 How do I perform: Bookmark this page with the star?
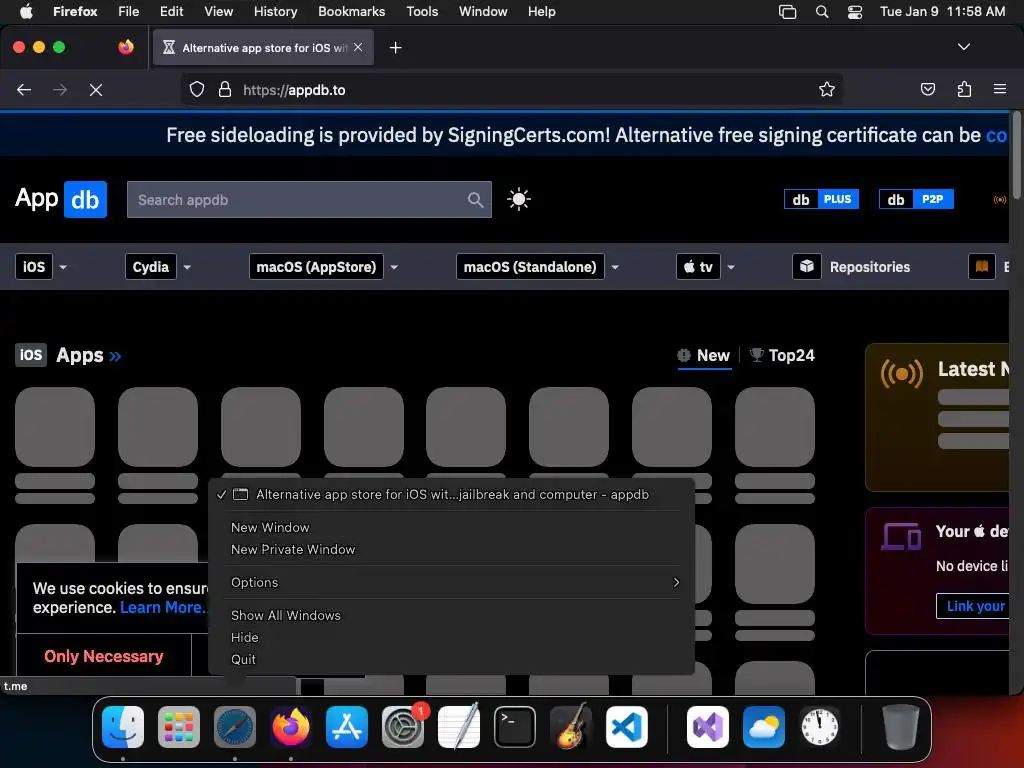[x=827, y=89]
